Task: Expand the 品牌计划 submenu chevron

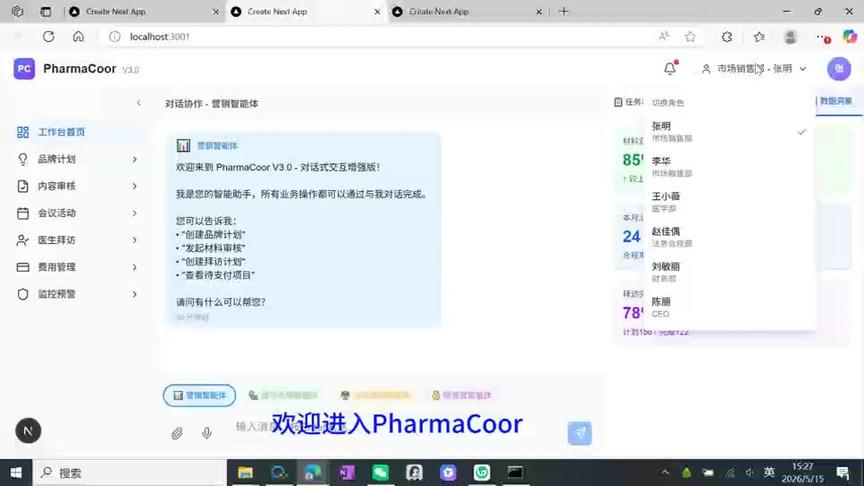Action: pos(134,159)
